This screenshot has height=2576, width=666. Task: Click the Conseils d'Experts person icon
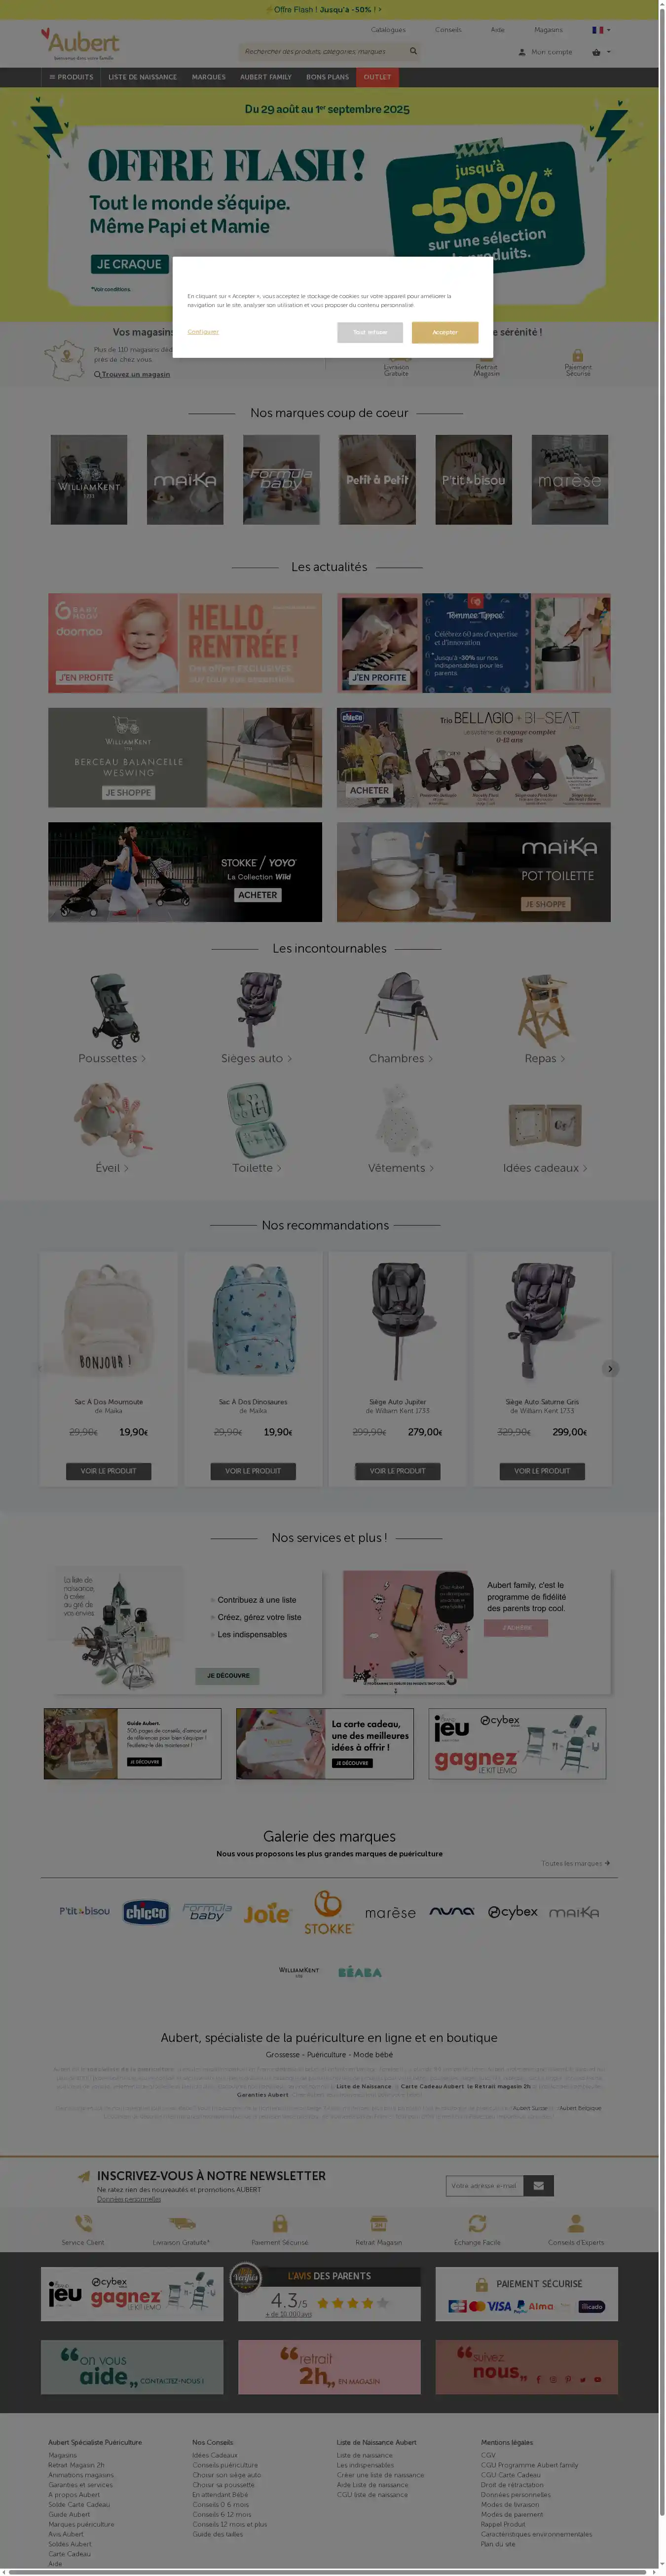tap(576, 2223)
